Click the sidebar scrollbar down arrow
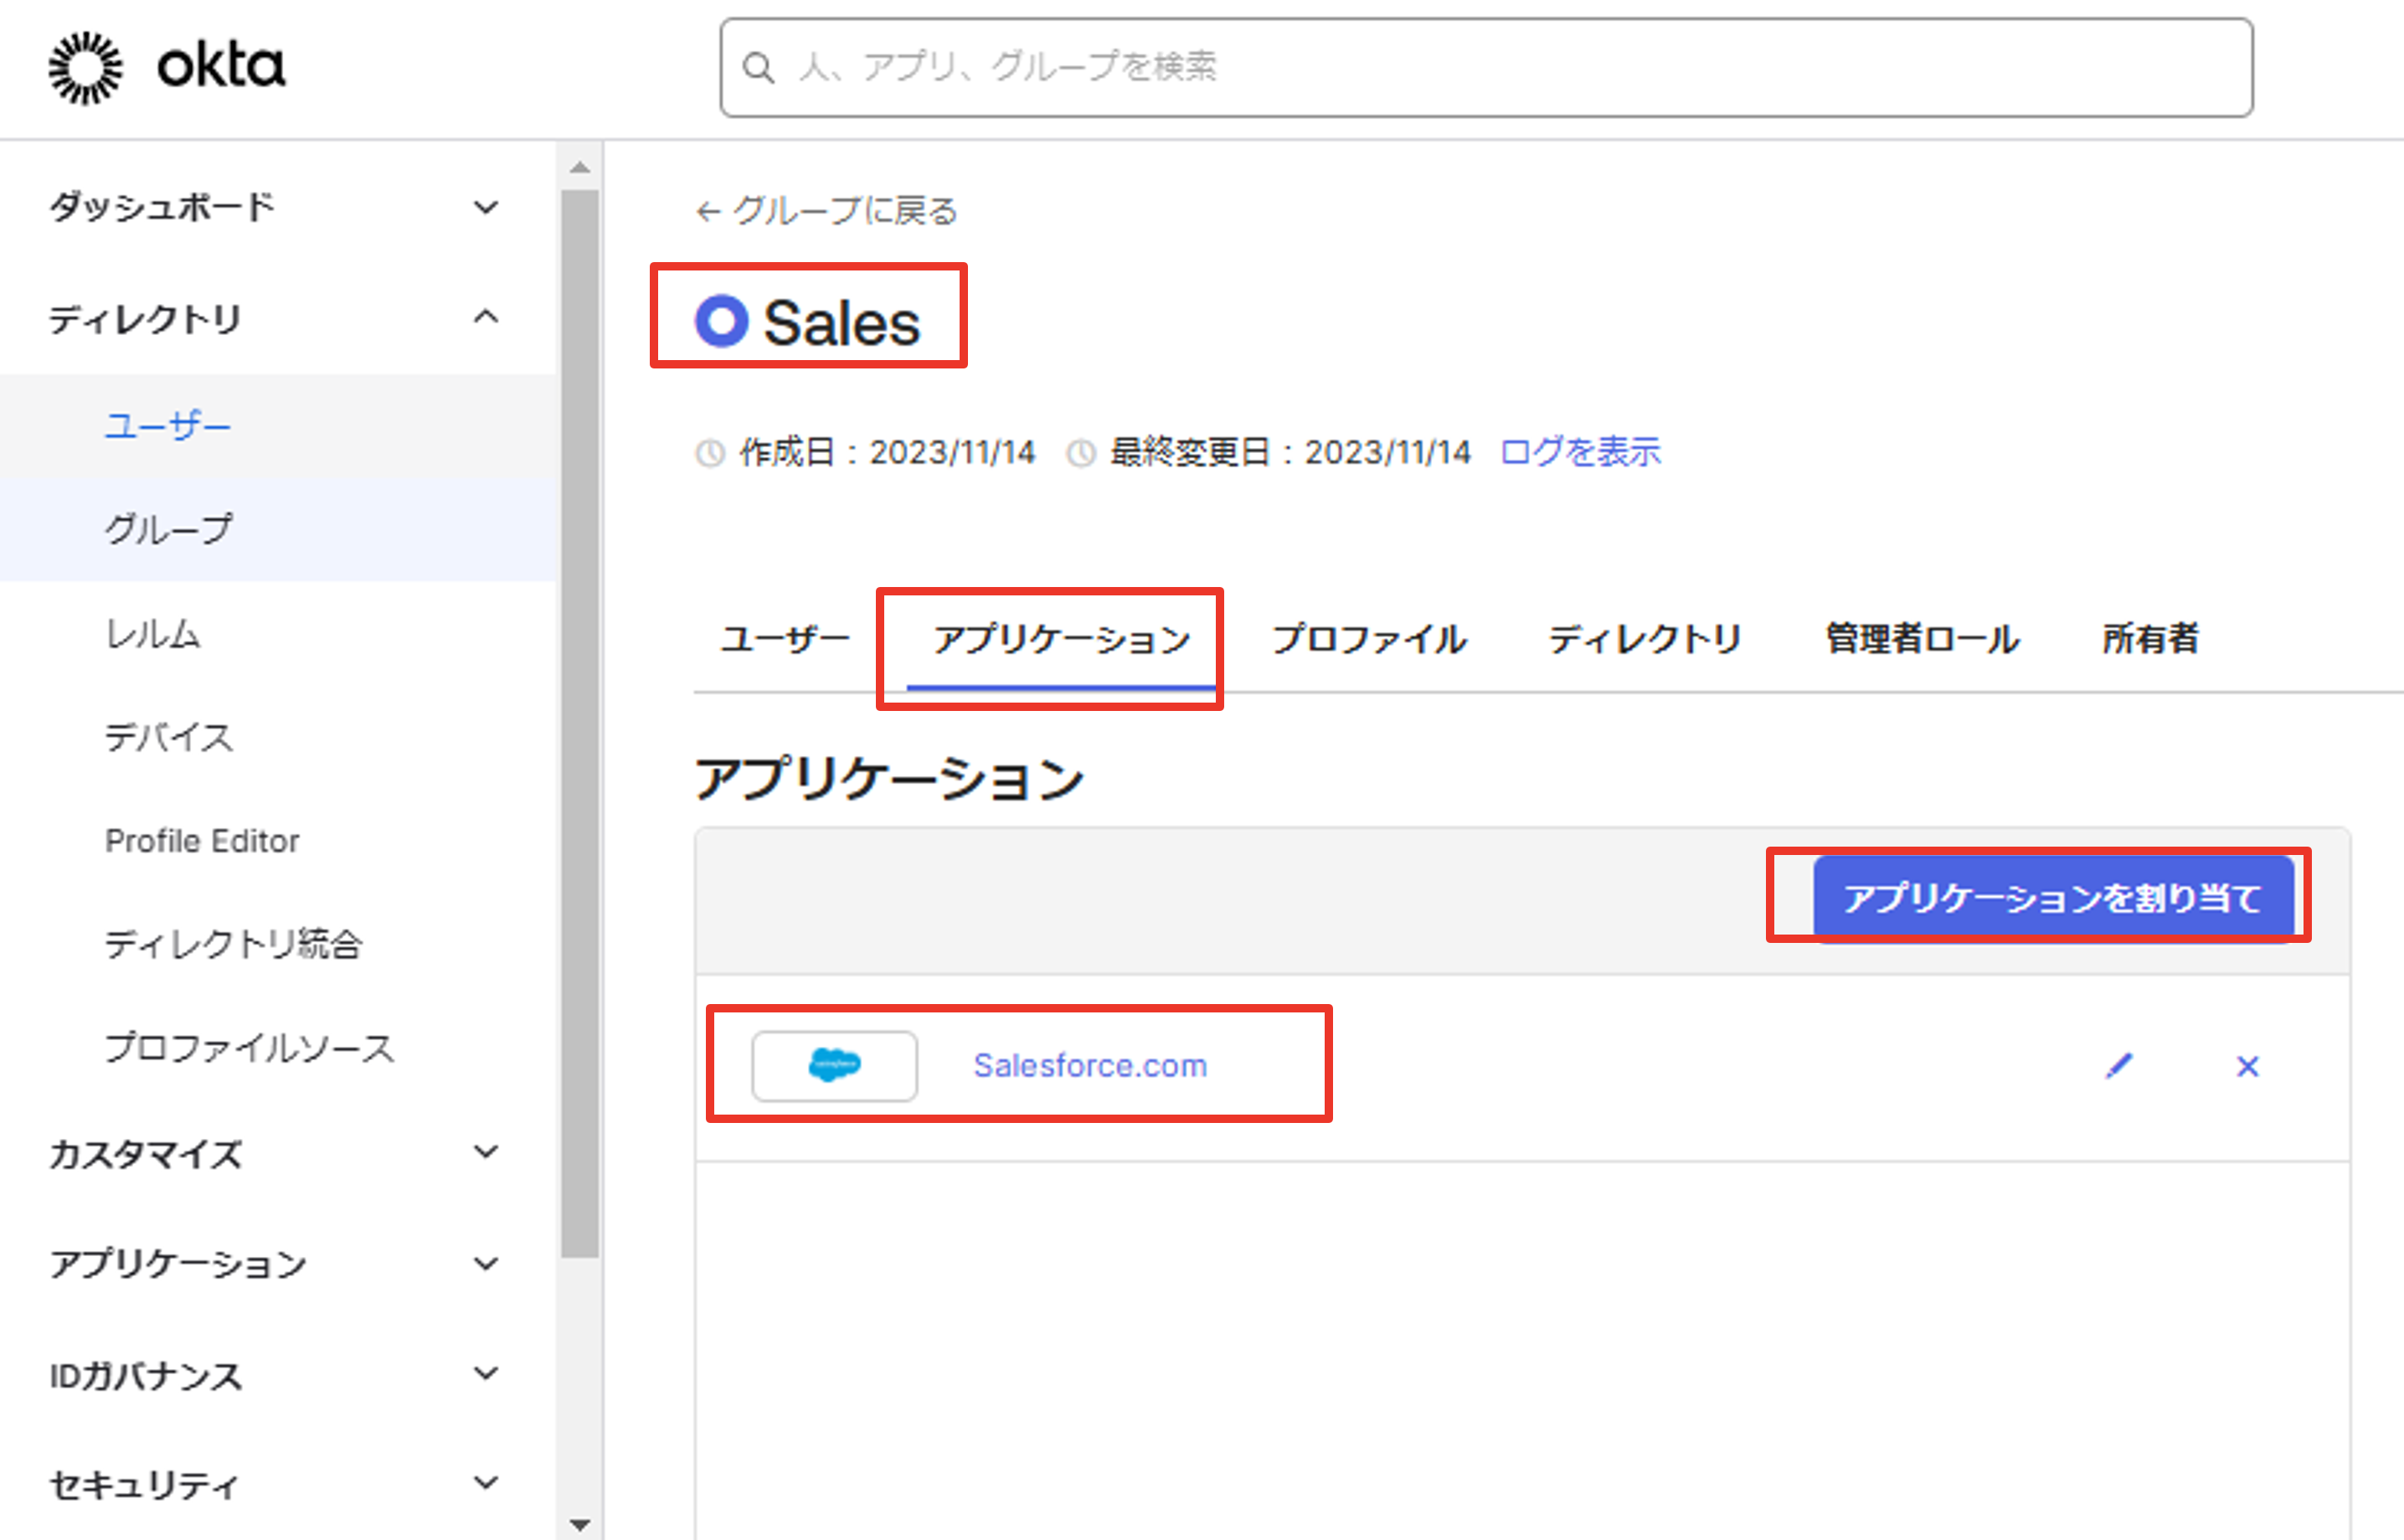The image size is (2404, 1540). (x=580, y=1524)
